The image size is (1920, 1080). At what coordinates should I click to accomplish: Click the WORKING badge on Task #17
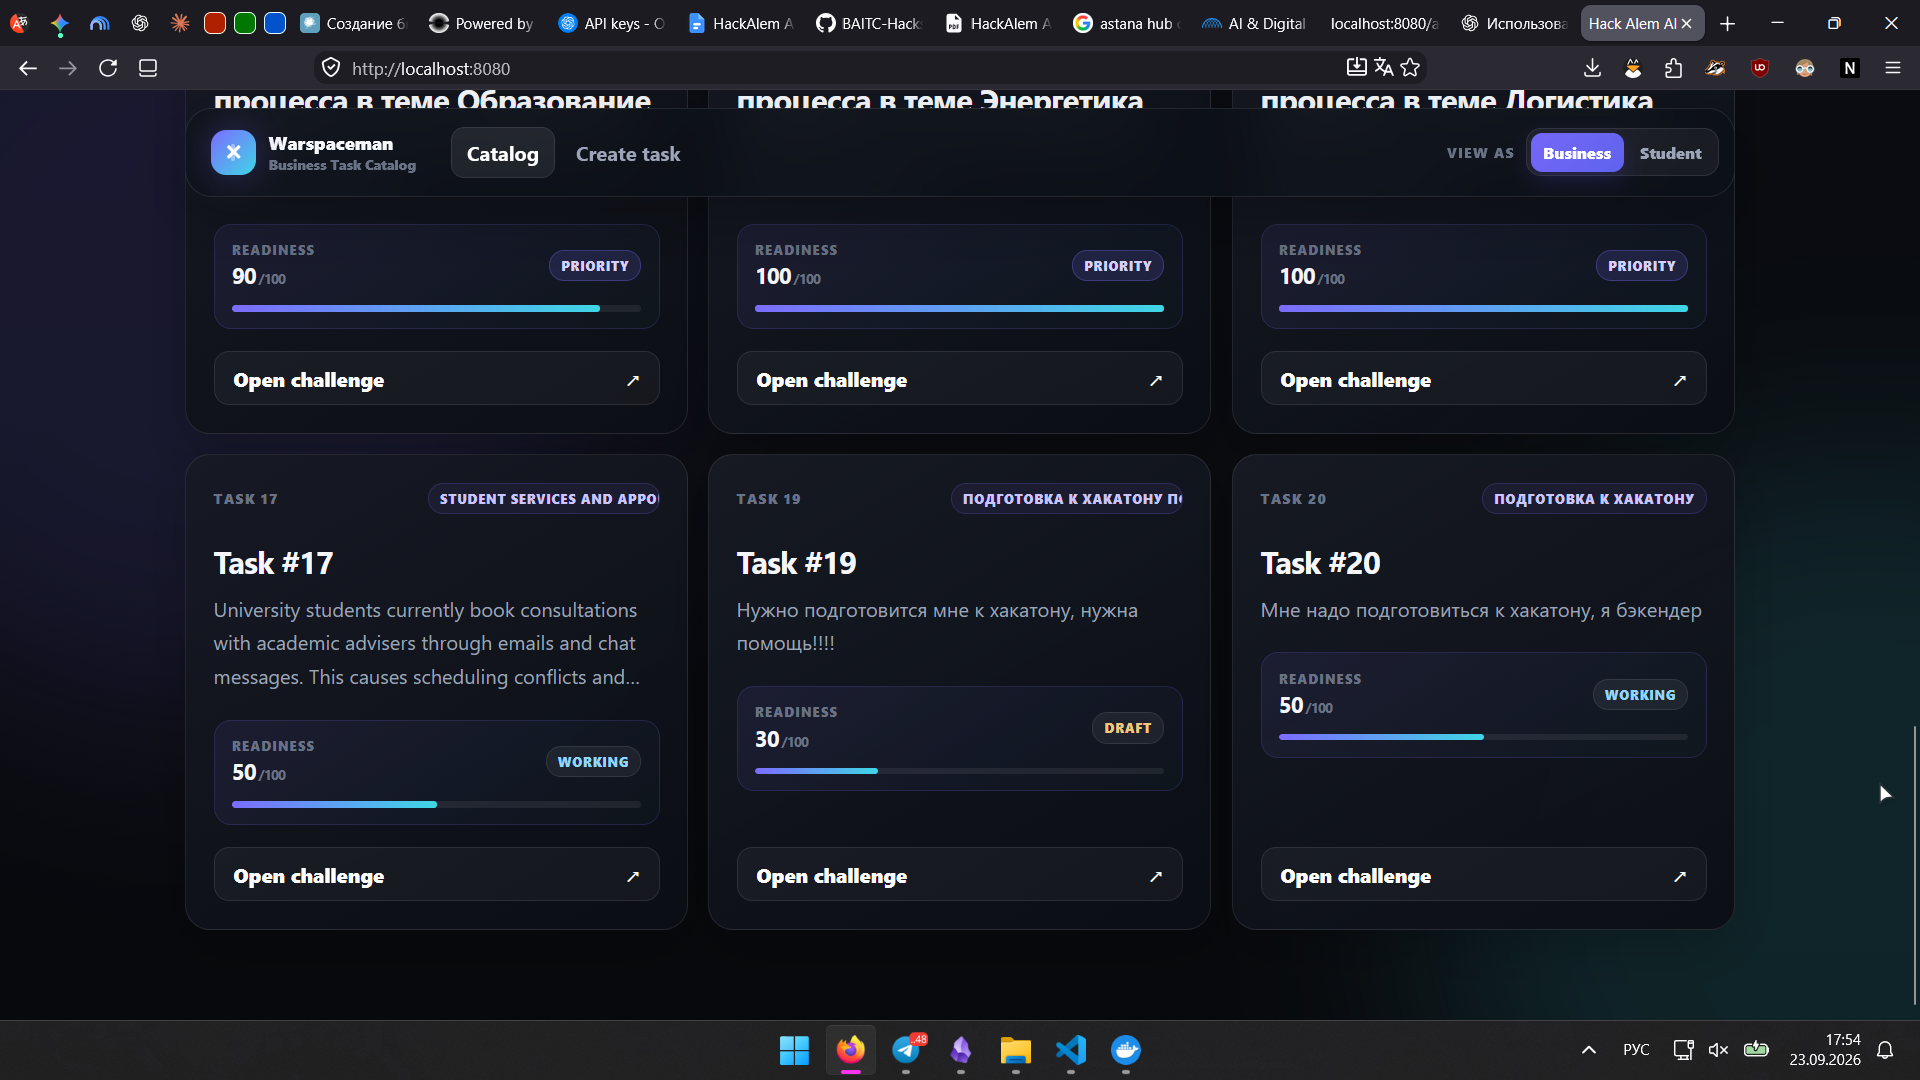pos(593,762)
